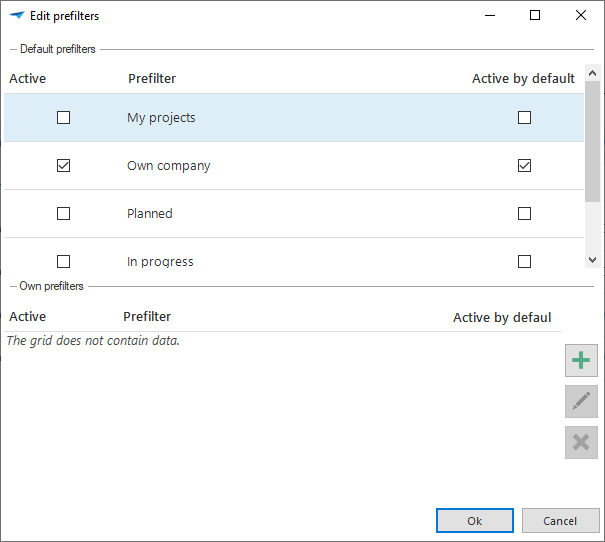605x542 pixels.
Task: Enable Active by default for Planned
Action: [x=524, y=214]
